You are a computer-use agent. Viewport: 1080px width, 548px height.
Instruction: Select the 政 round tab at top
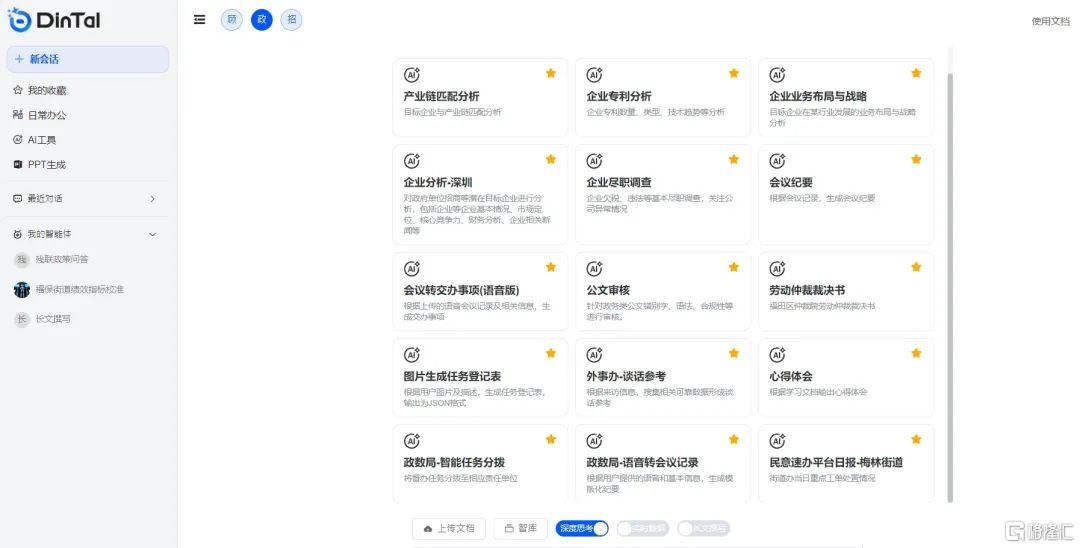coord(262,19)
